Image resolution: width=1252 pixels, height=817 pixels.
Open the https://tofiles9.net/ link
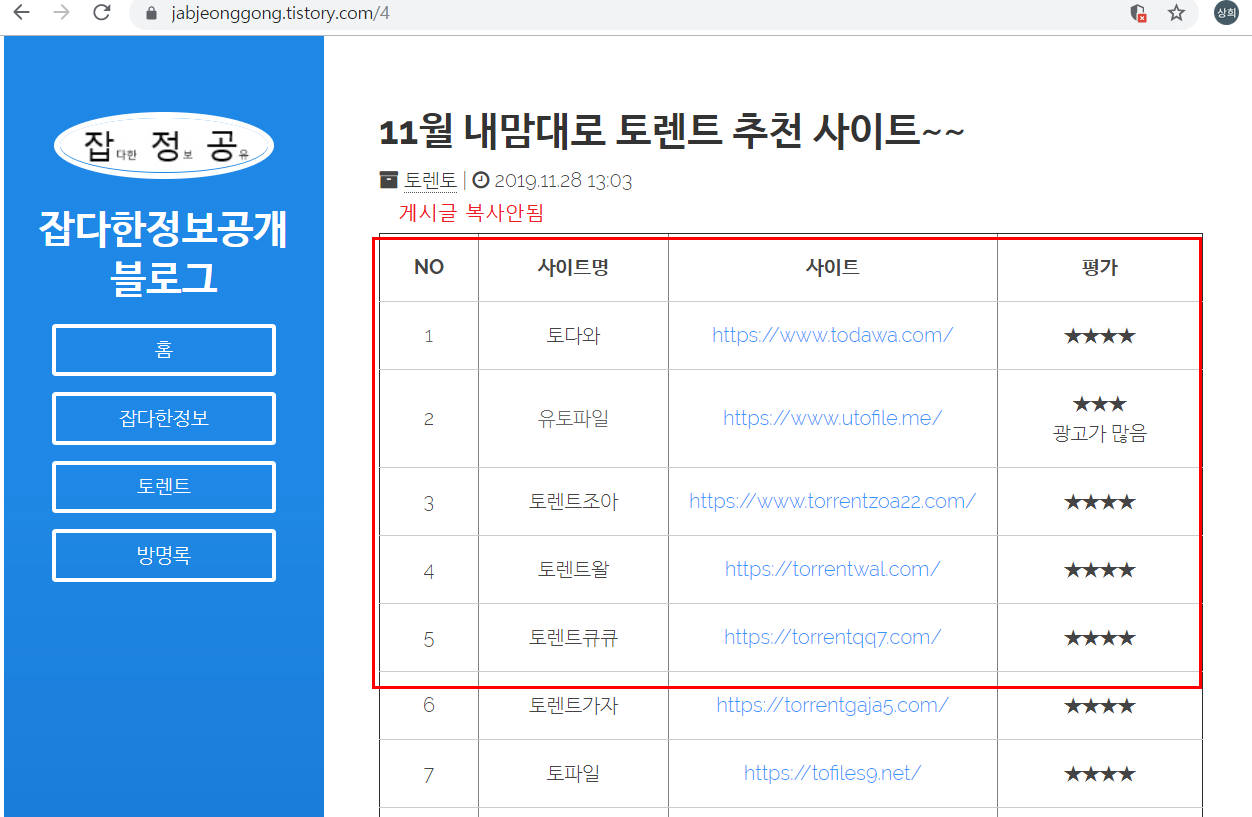(x=832, y=773)
